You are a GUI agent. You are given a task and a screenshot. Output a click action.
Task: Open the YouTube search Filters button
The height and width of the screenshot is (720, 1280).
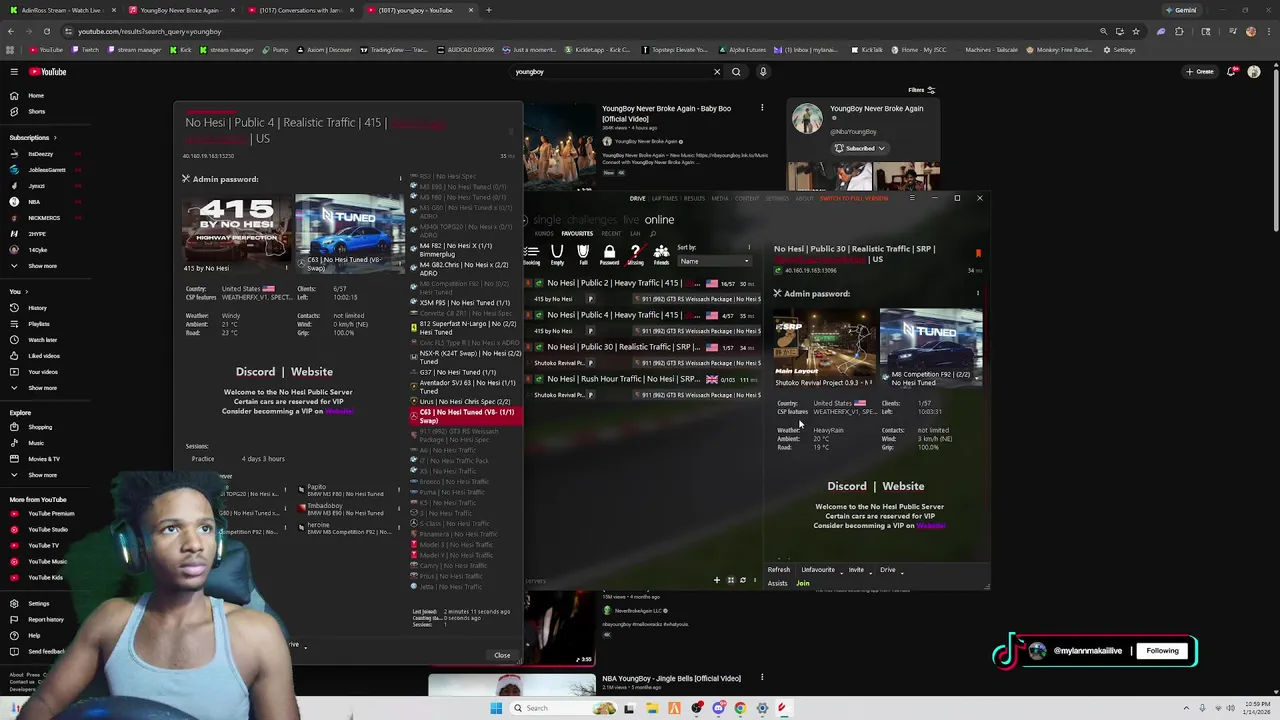(921, 90)
